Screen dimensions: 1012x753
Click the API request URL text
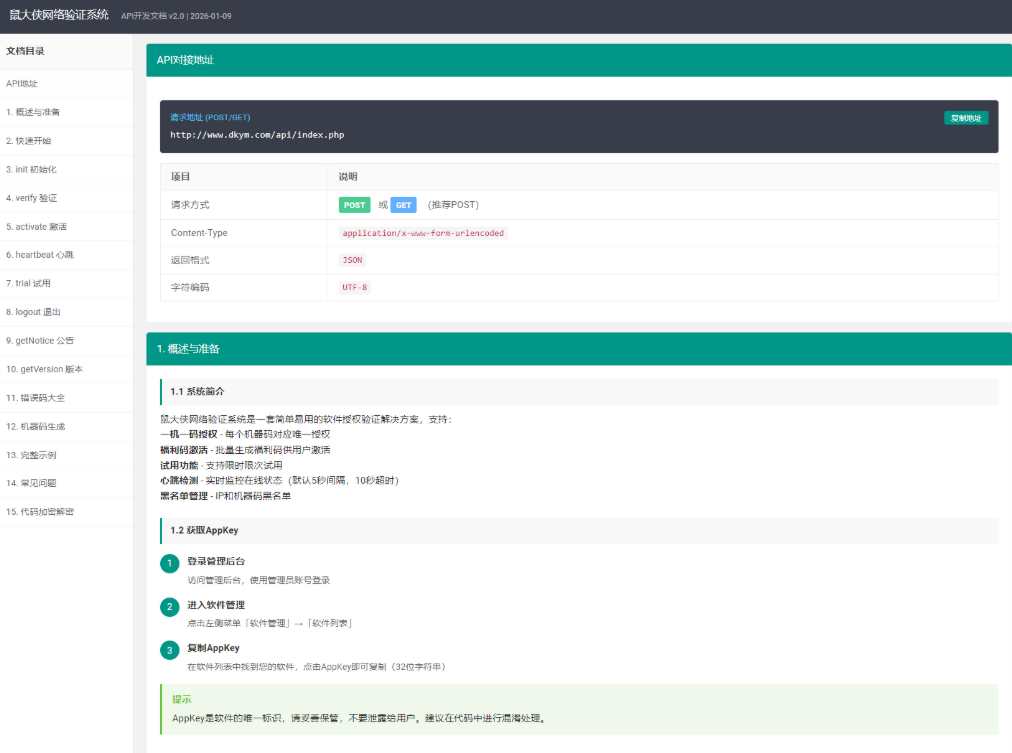pos(257,134)
